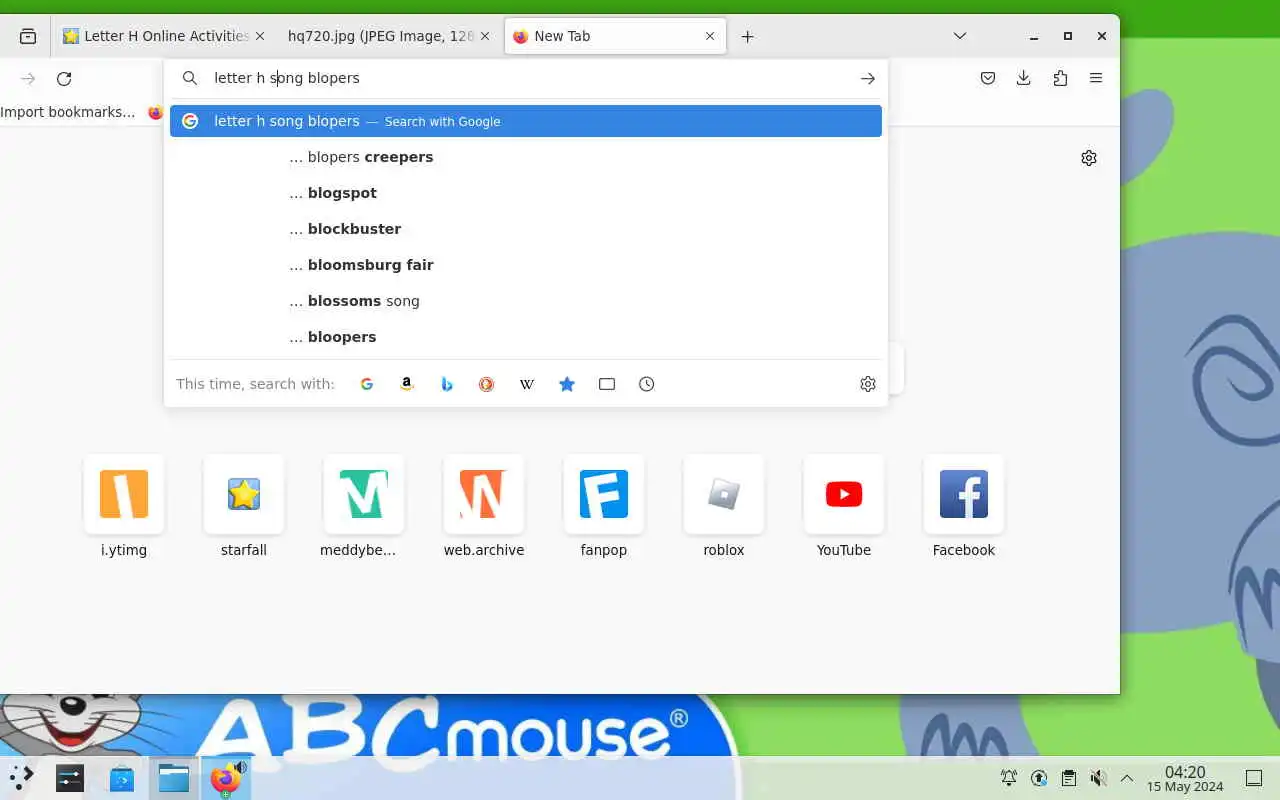Screen dimensions: 1280x800
Task: Open search settings gear in dropdown
Action: click(x=868, y=384)
